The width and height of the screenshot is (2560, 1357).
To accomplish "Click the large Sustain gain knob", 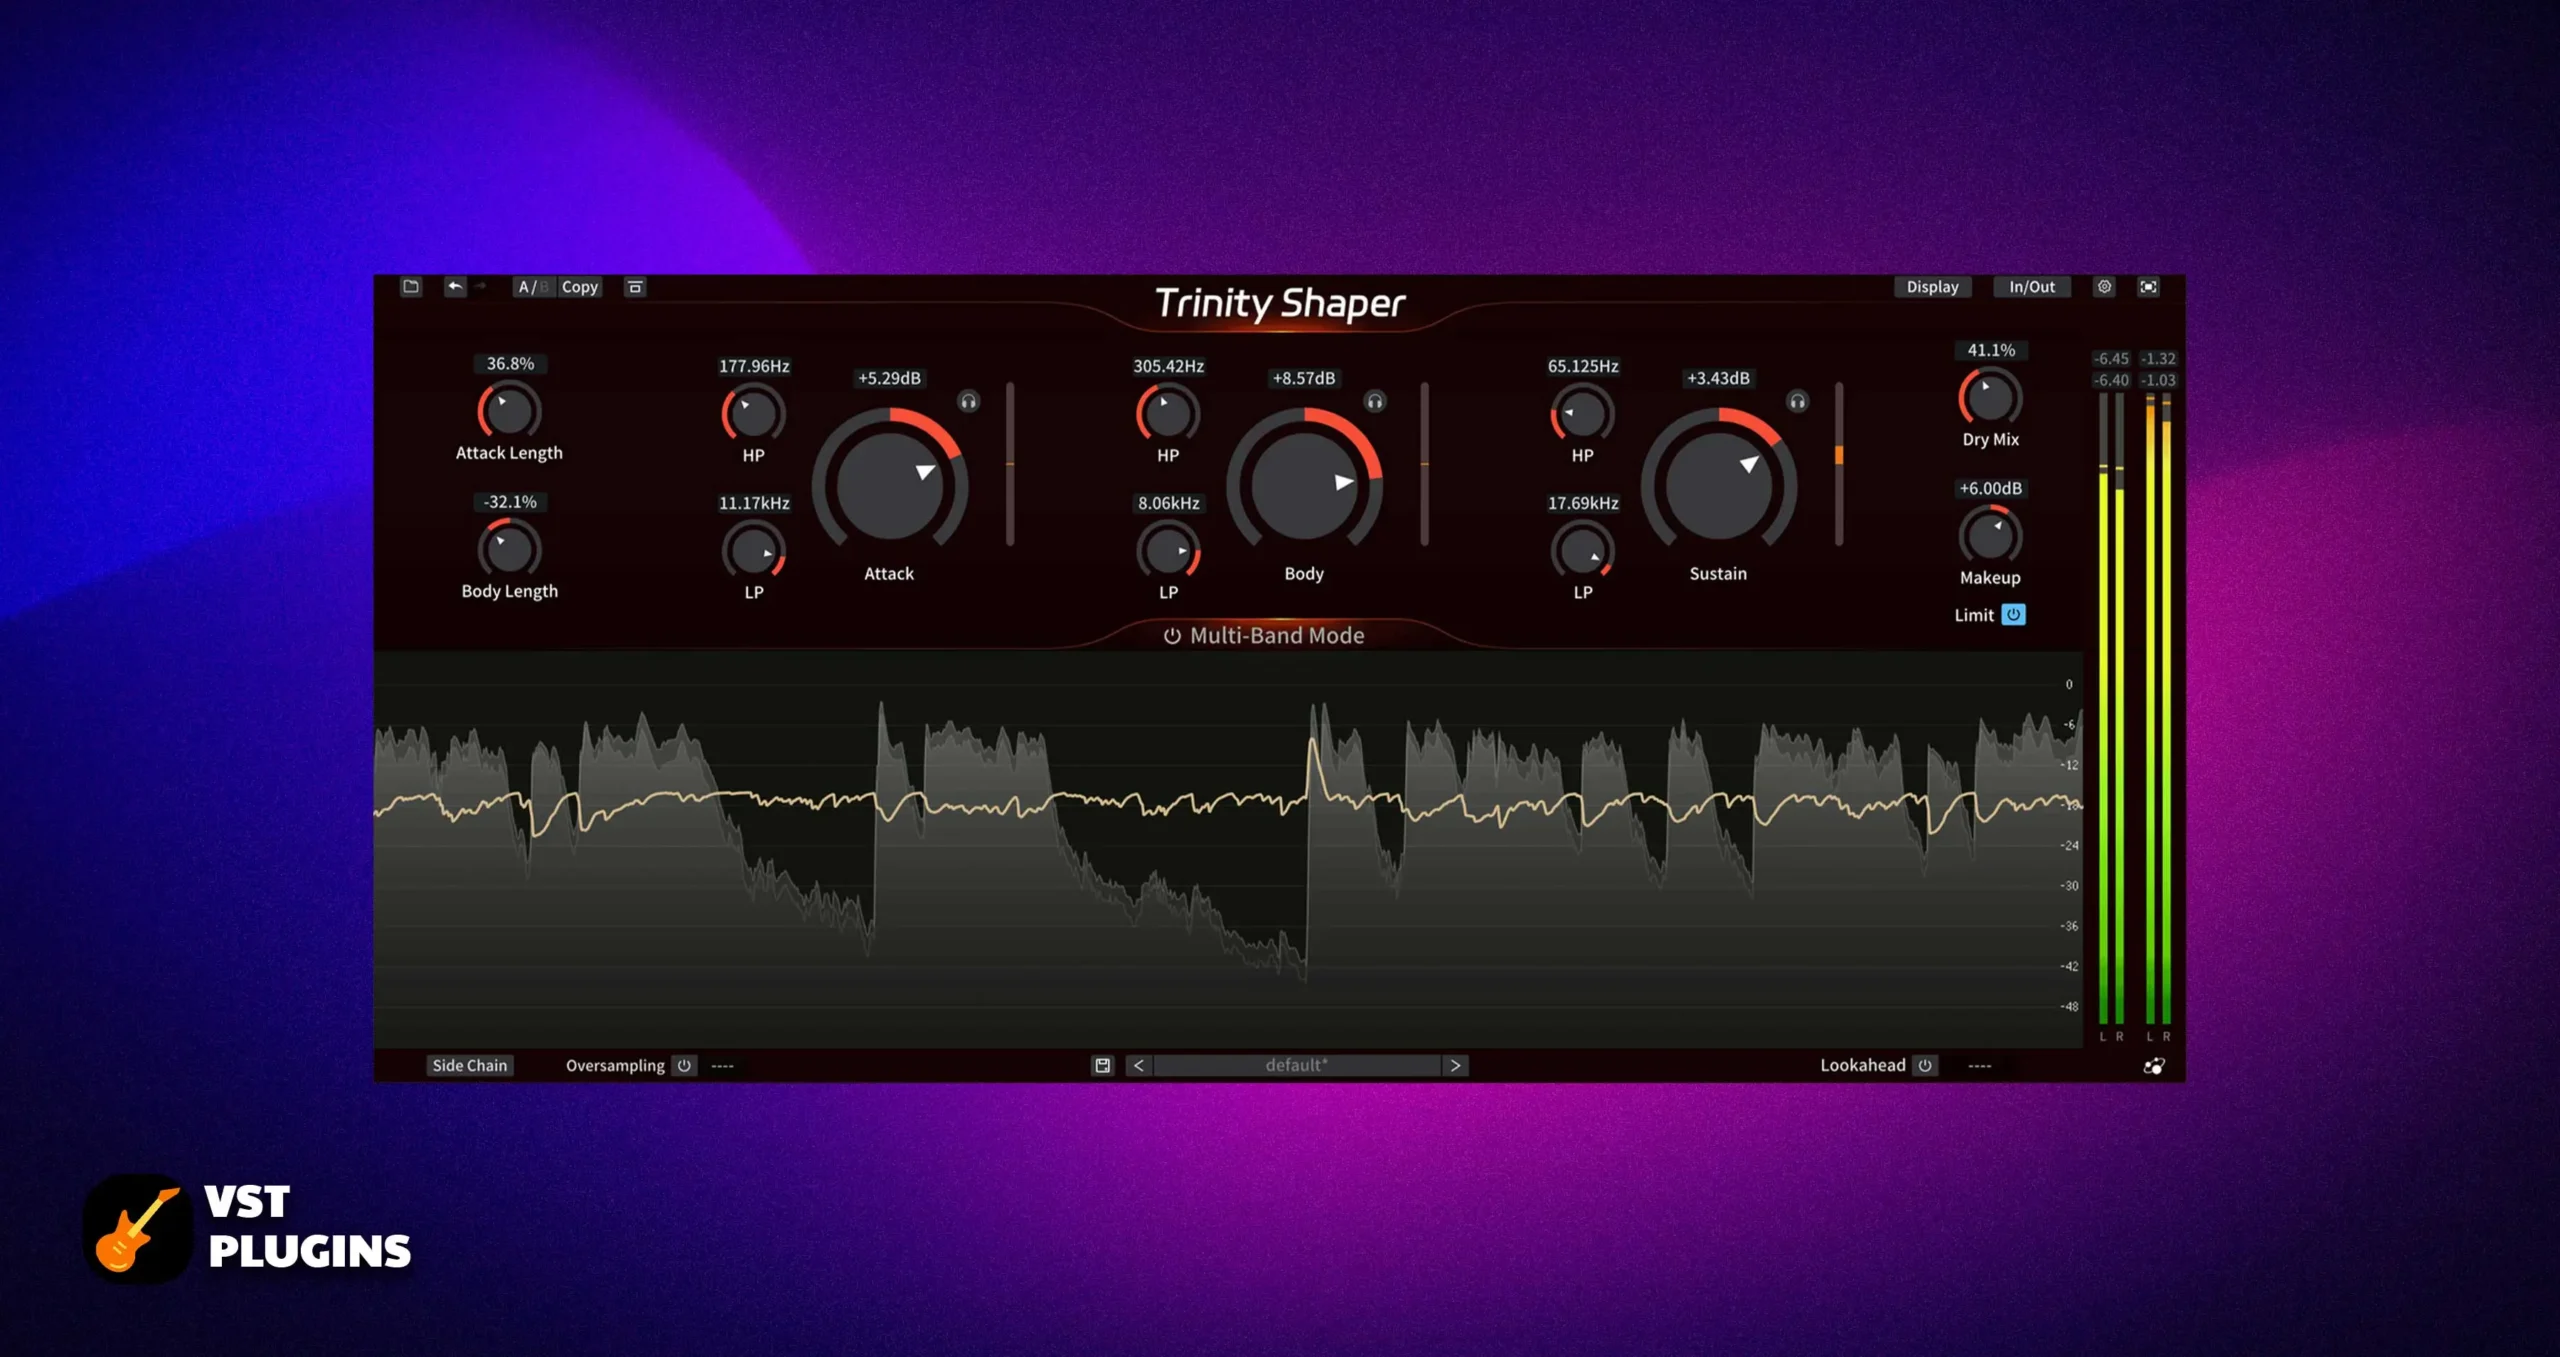I will (x=1718, y=487).
